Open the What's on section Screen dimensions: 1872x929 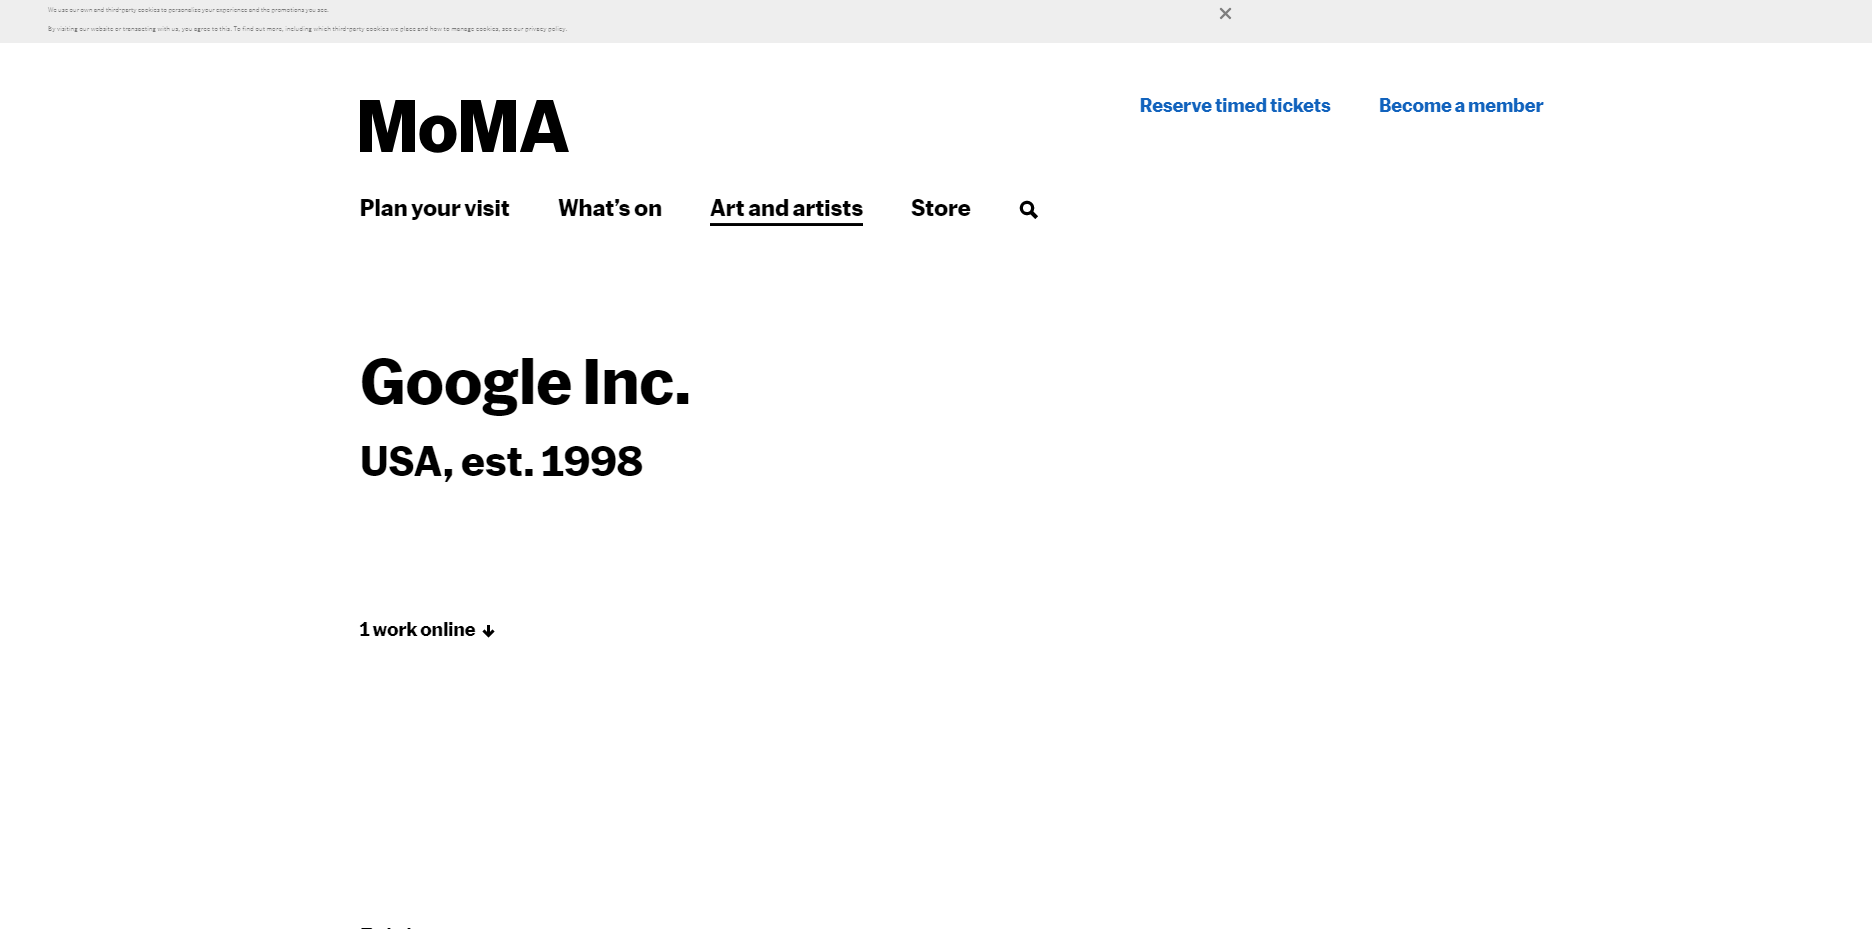tap(610, 208)
